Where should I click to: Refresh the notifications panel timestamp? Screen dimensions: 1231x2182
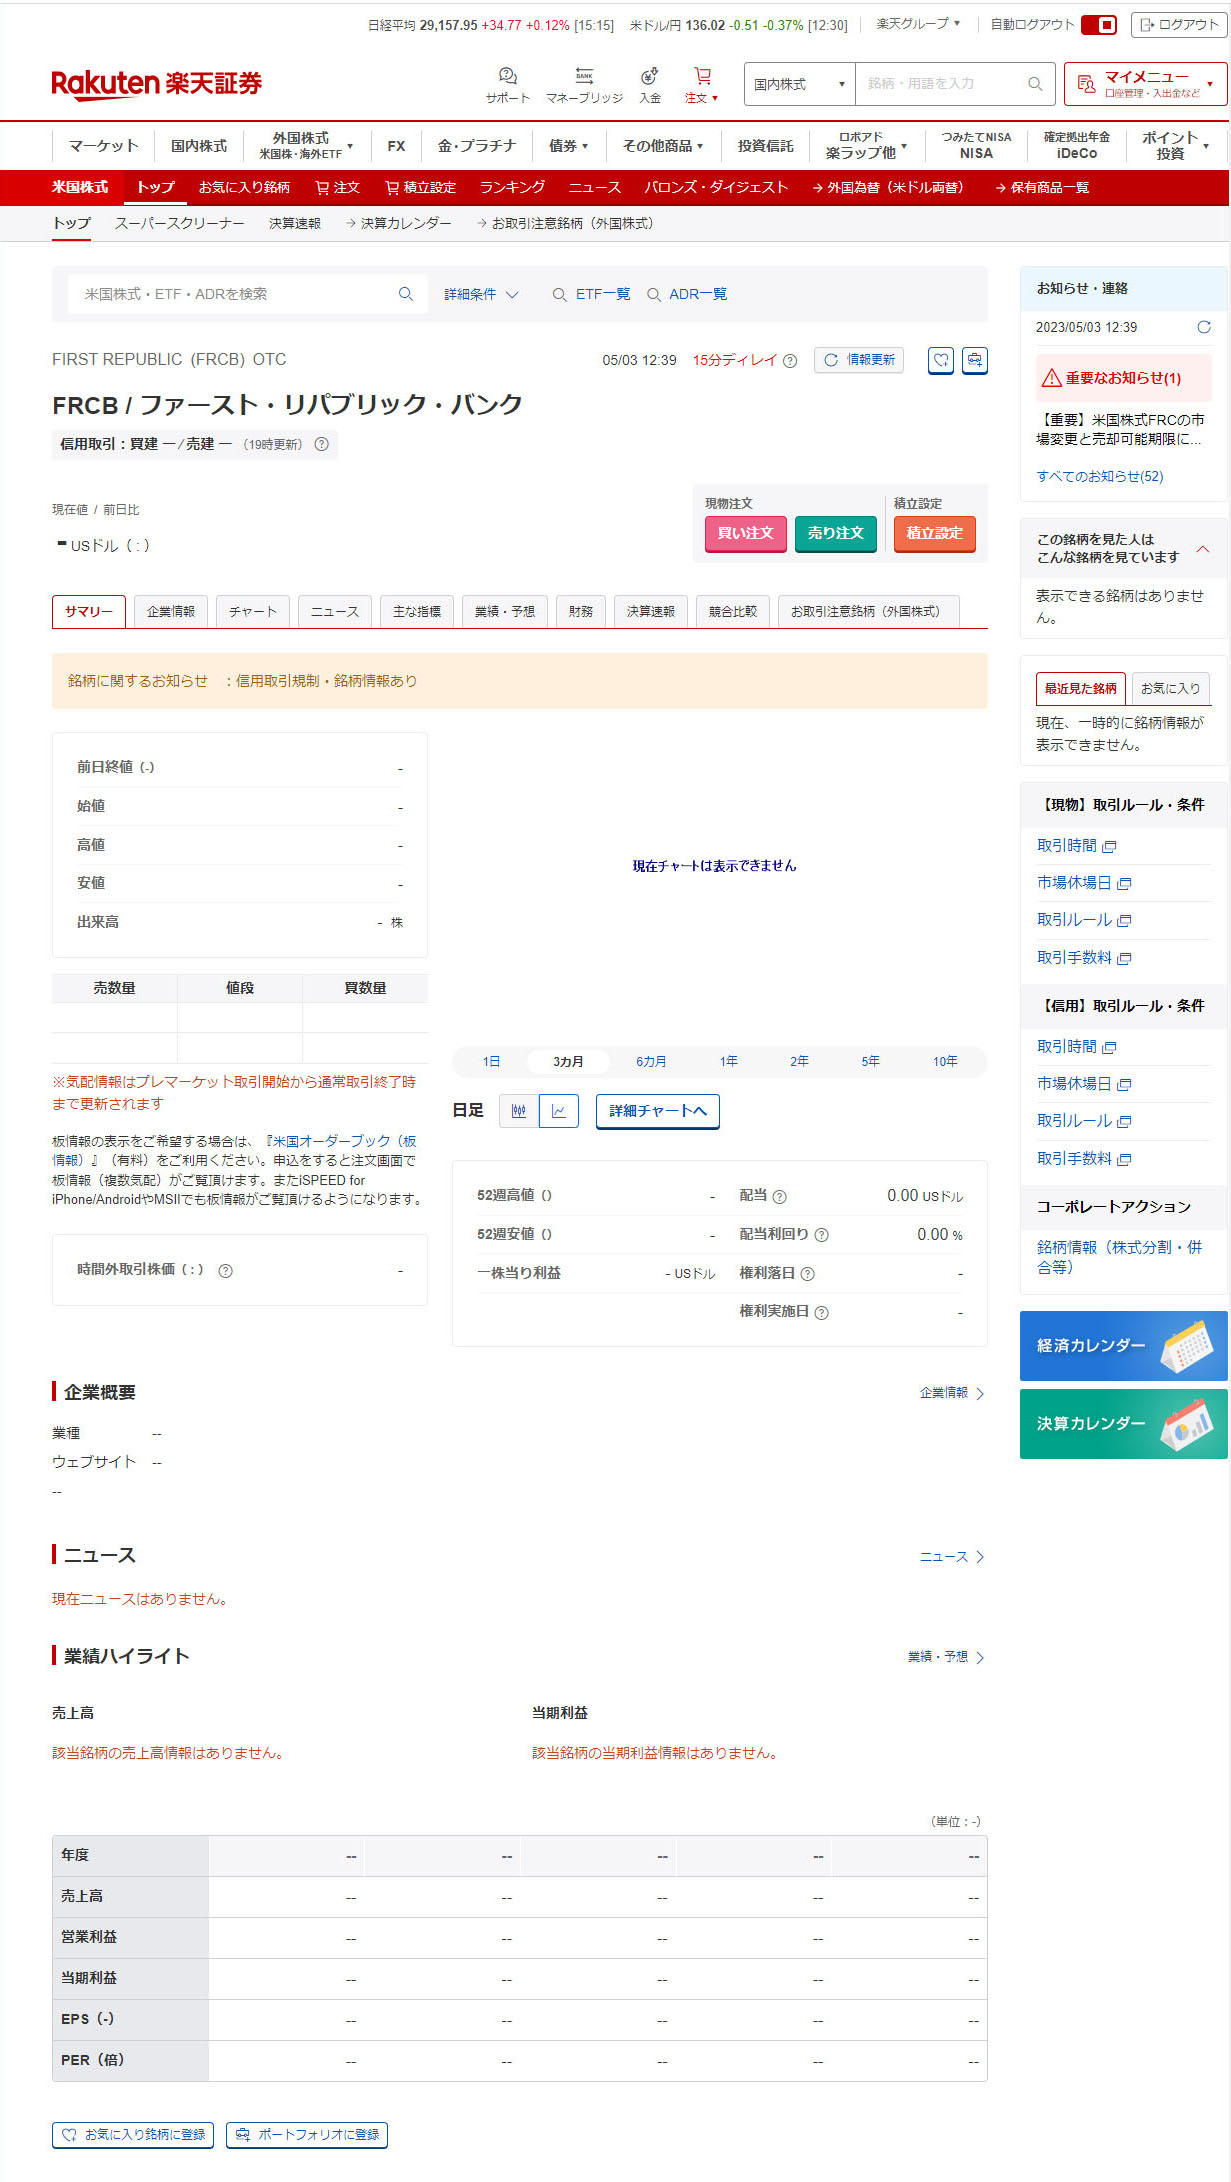pos(1203,327)
